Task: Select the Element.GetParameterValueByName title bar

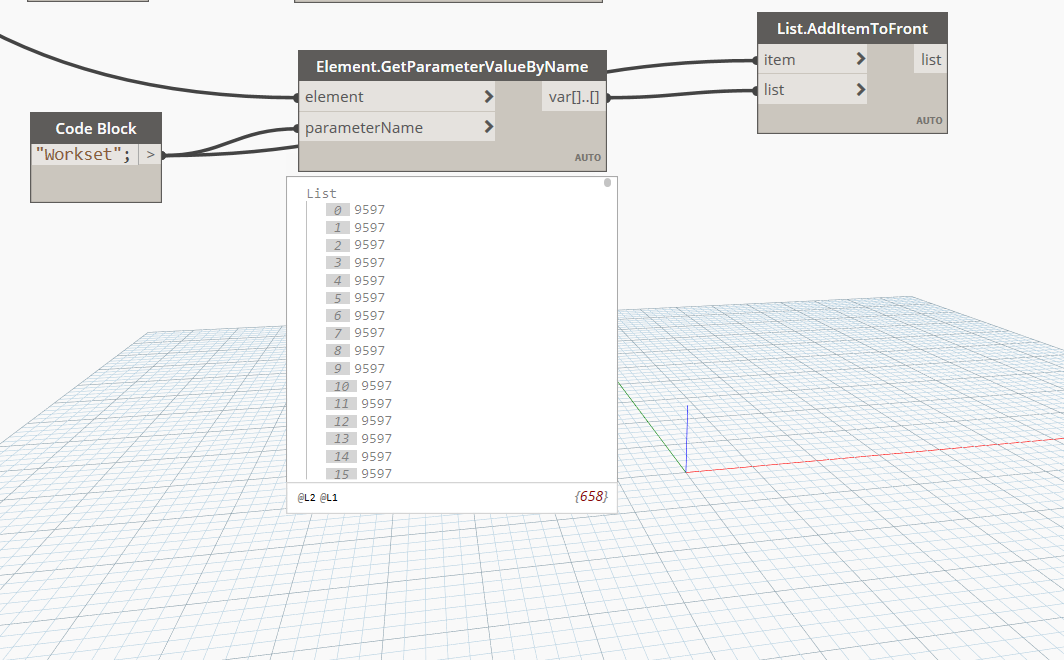Action: click(452, 65)
